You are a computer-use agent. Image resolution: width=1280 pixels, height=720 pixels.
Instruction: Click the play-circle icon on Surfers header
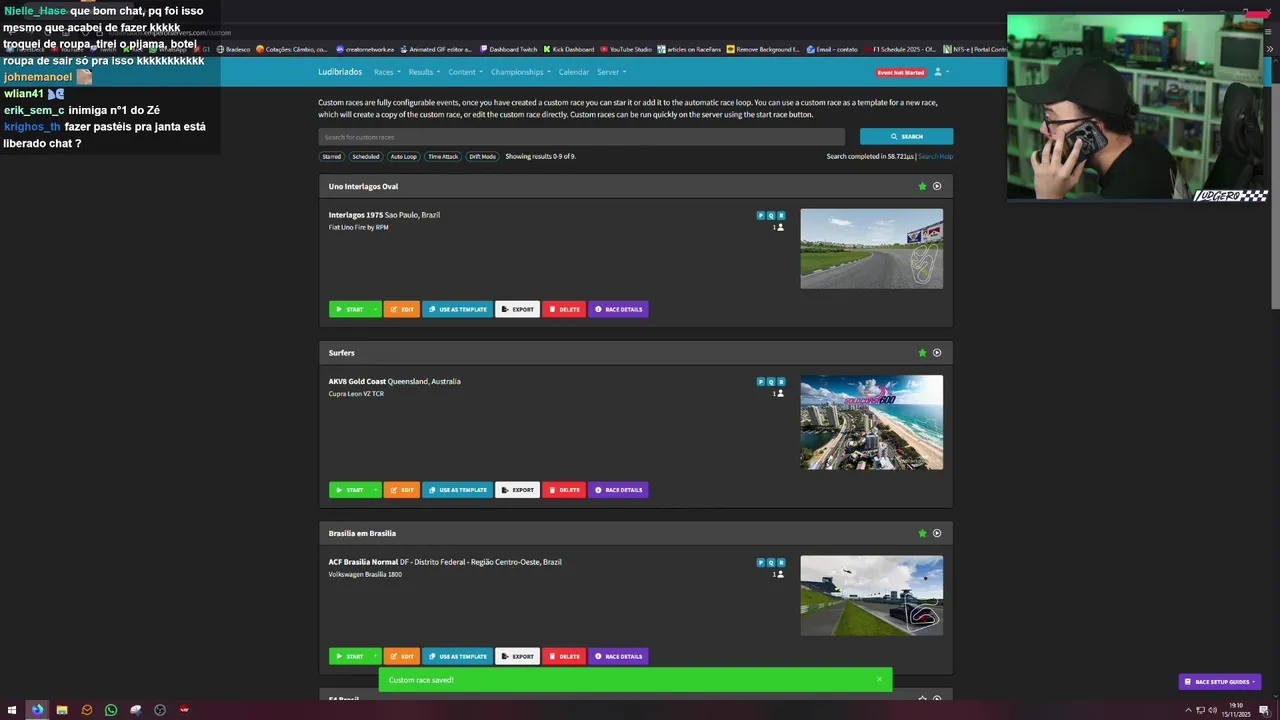(x=937, y=353)
